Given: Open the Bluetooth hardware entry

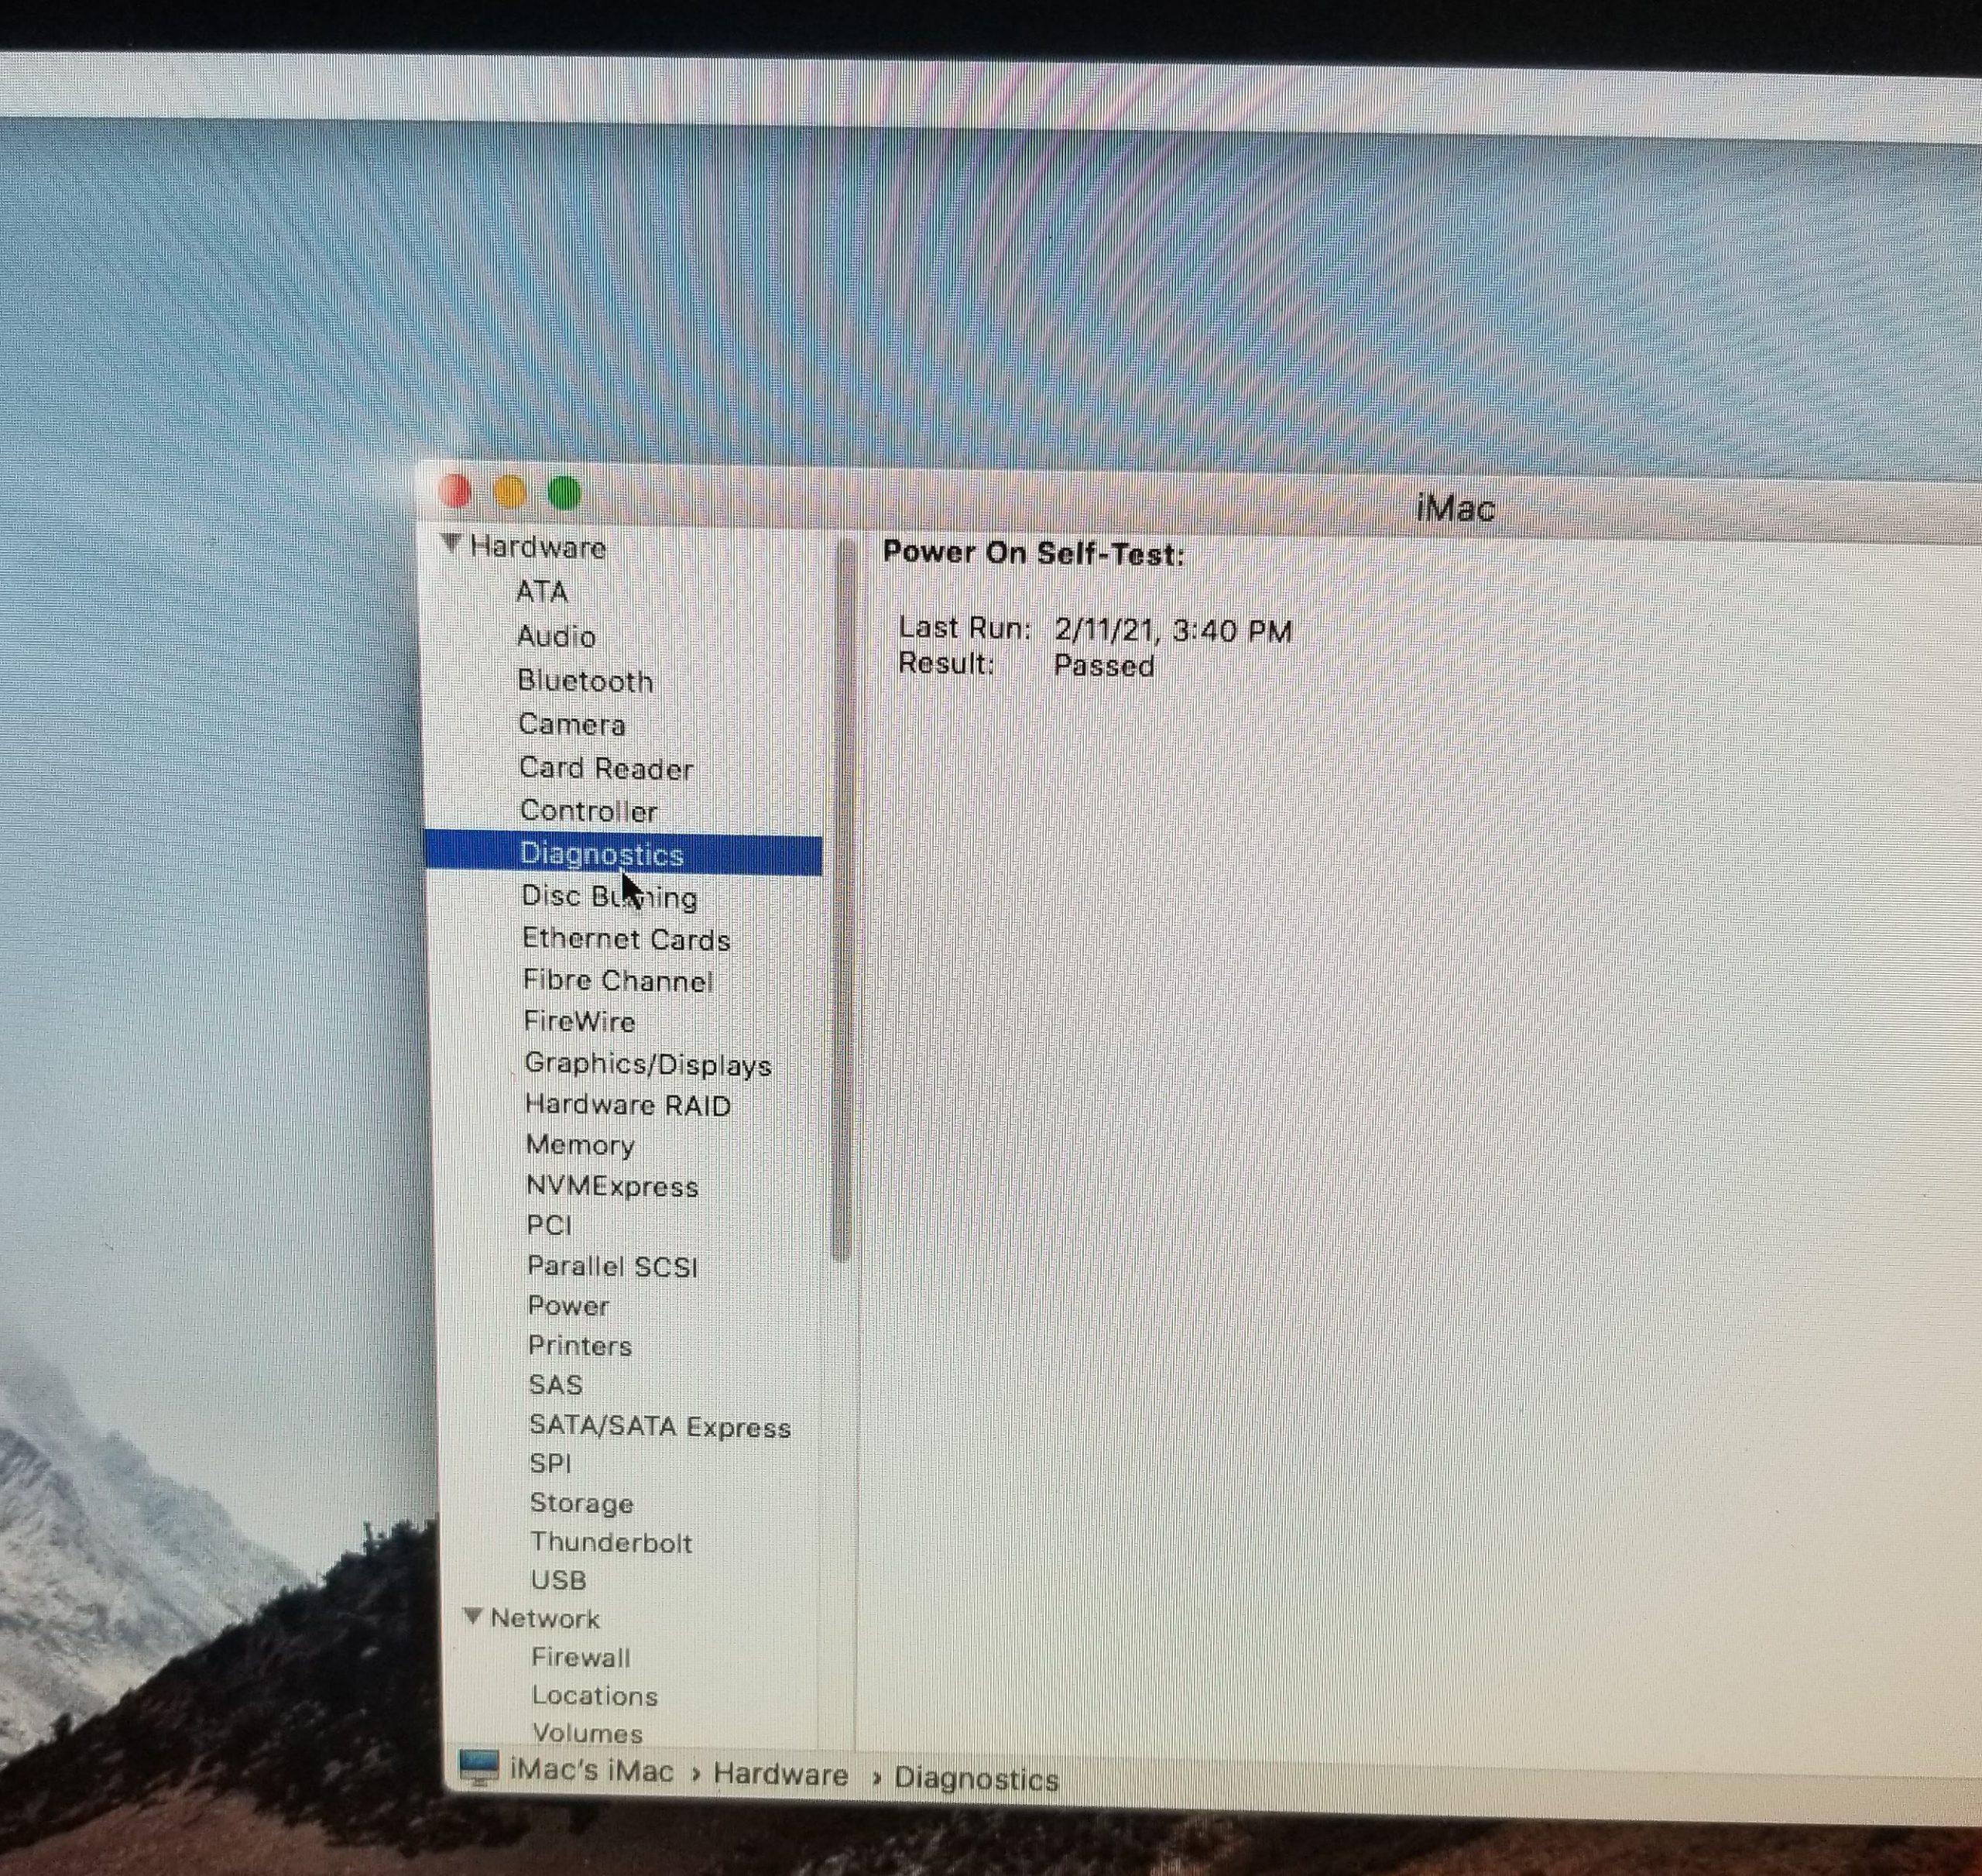Looking at the screenshot, I should click(x=585, y=681).
